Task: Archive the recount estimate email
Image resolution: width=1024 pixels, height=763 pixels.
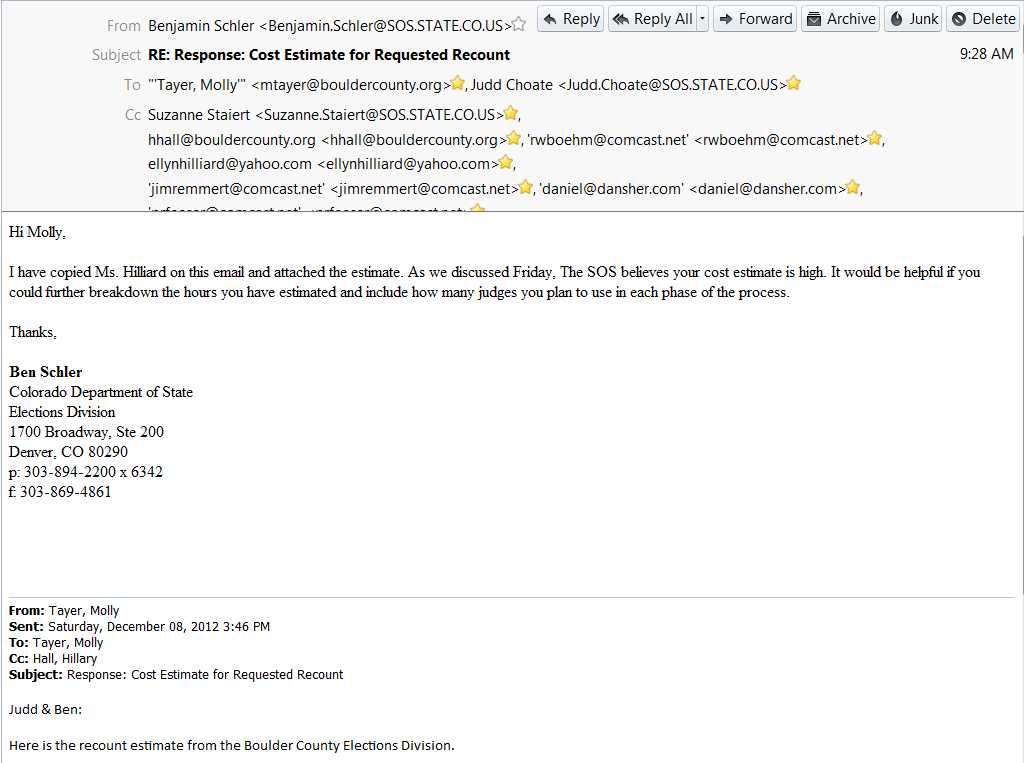Action: pyautogui.click(x=840, y=19)
